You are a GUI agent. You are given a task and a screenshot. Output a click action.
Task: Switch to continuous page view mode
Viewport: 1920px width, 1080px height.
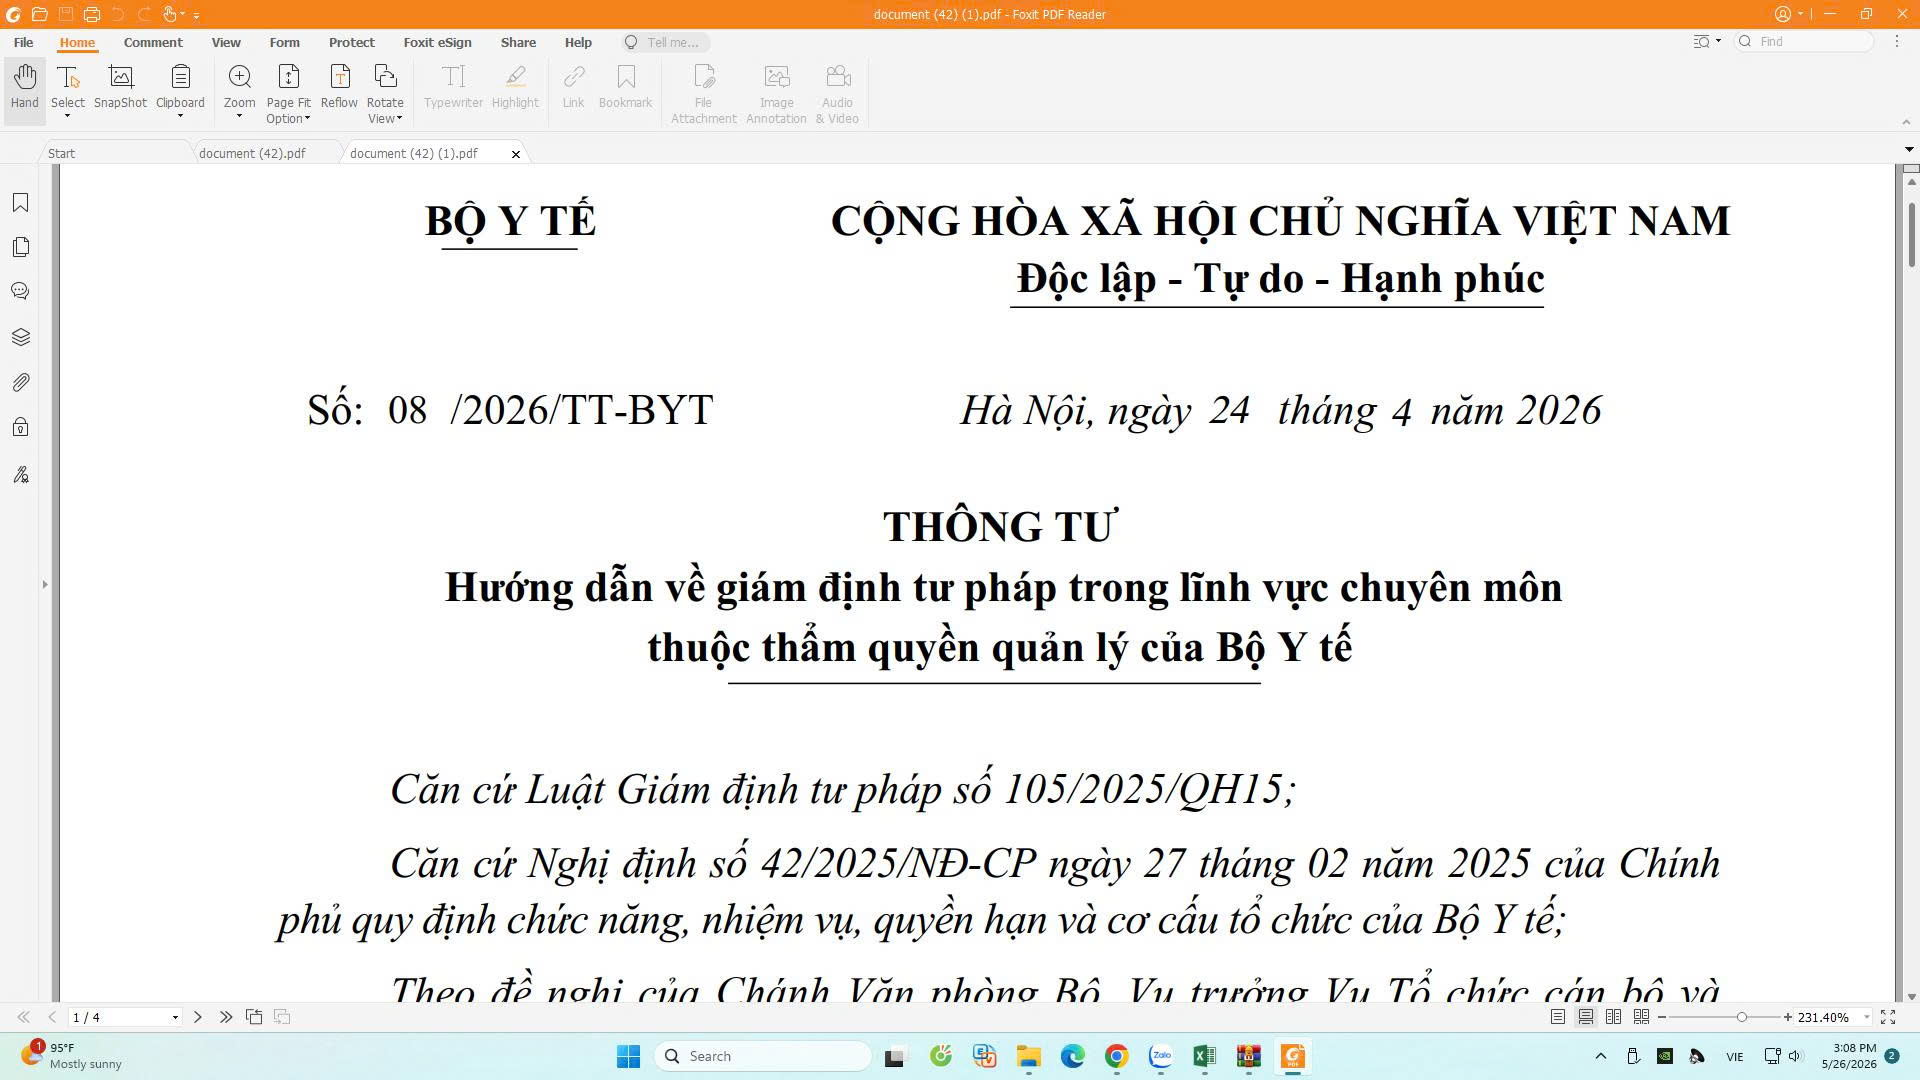[1586, 1017]
